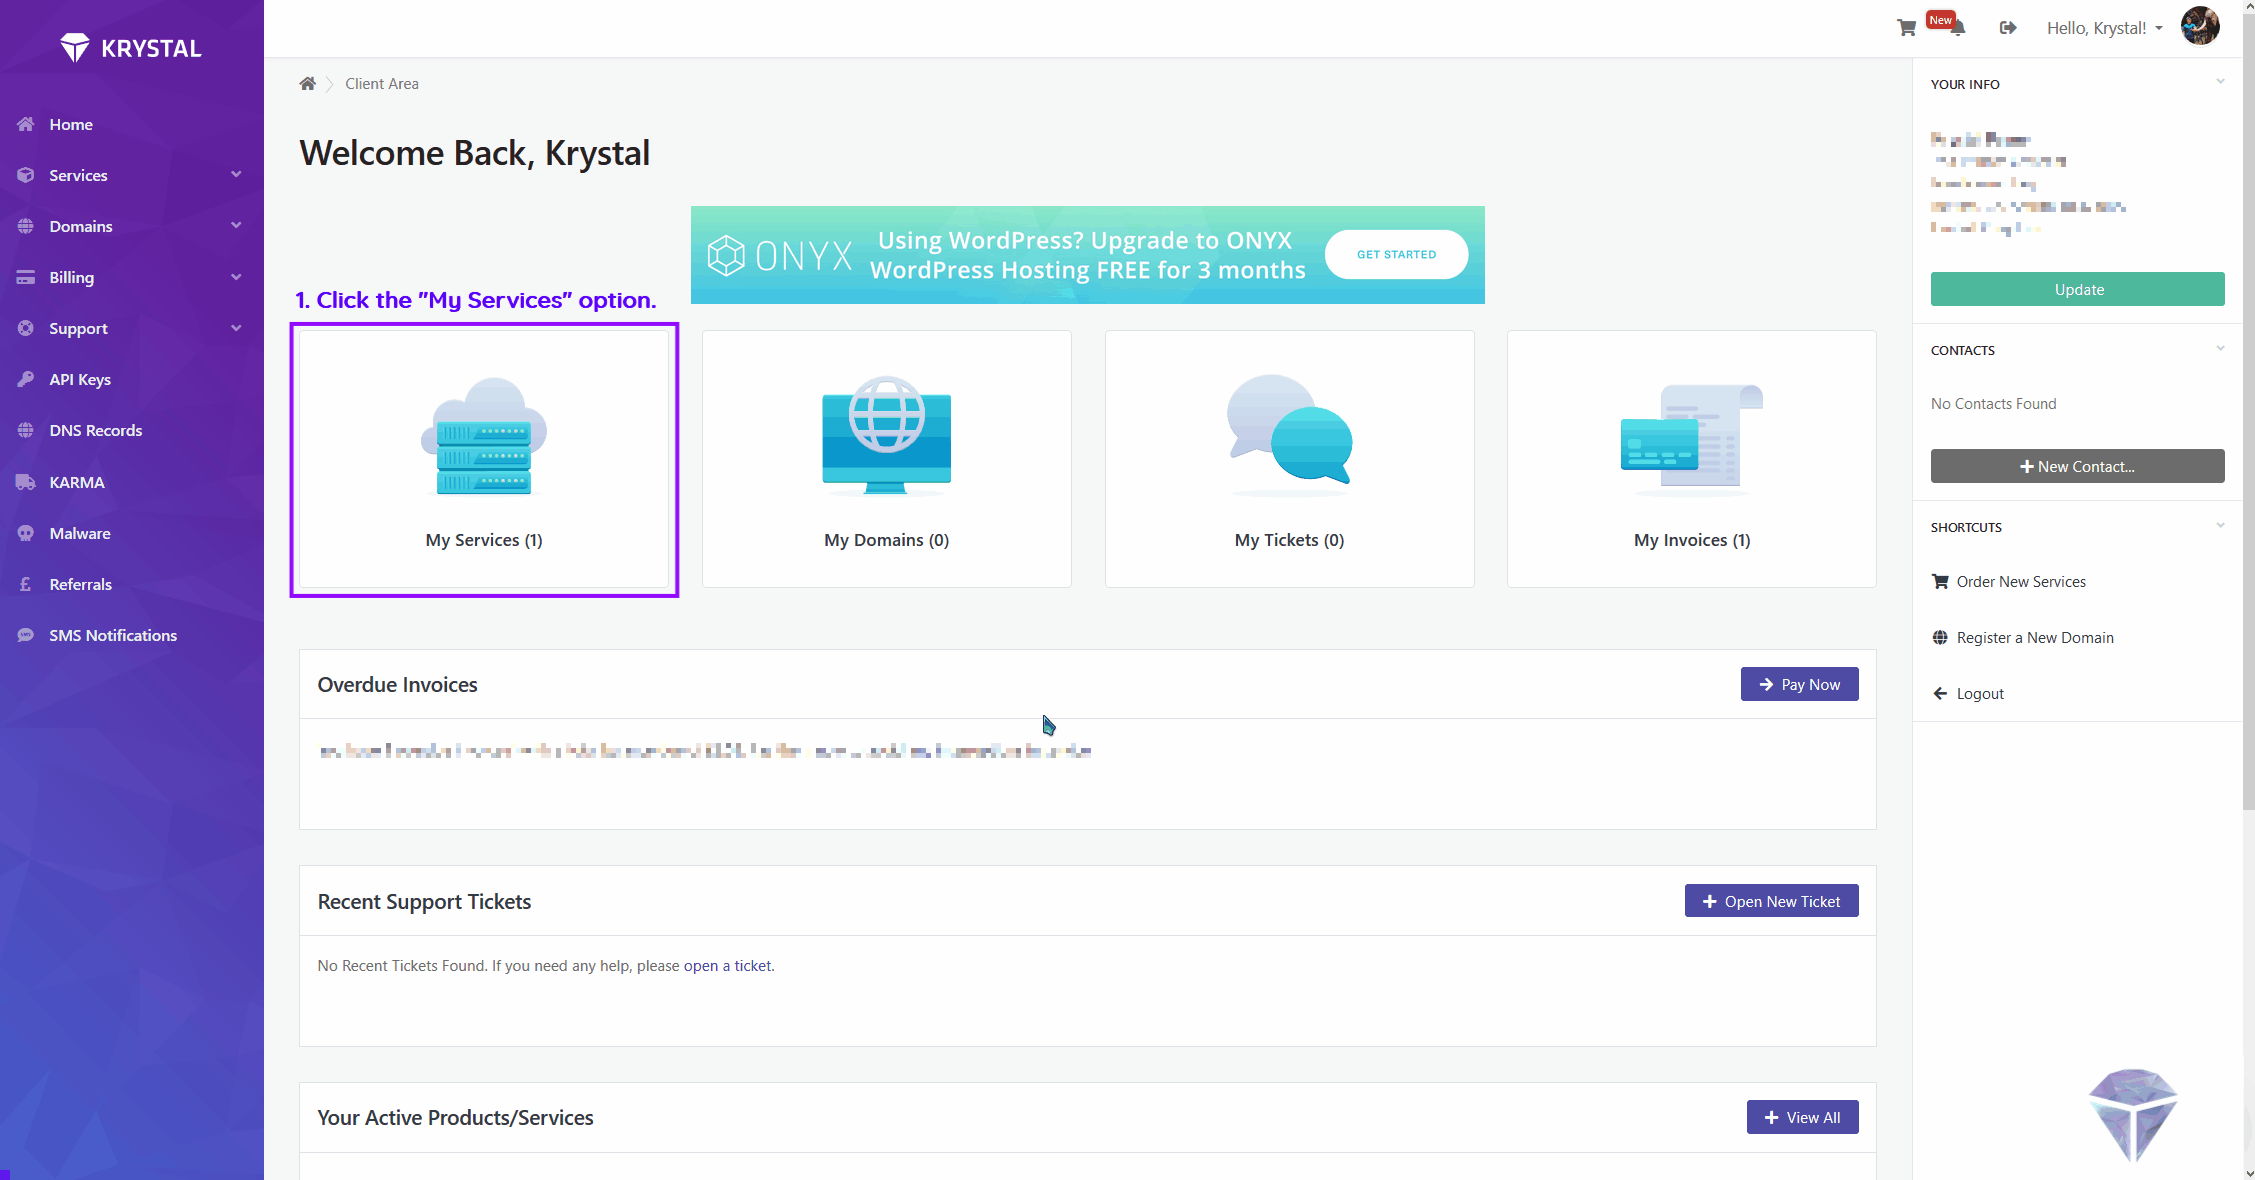Open the Order New Services shortcut
2255x1180 pixels.
click(x=2021, y=581)
